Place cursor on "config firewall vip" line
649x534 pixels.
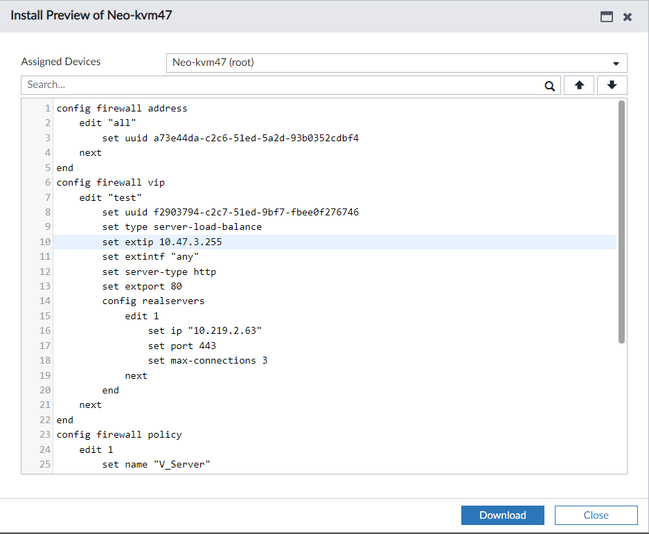coord(110,183)
